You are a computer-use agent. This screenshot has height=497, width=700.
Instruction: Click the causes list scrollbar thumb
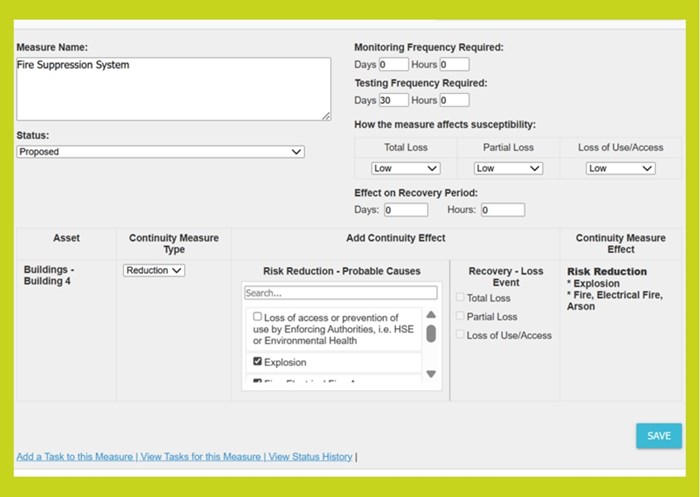[431, 334]
